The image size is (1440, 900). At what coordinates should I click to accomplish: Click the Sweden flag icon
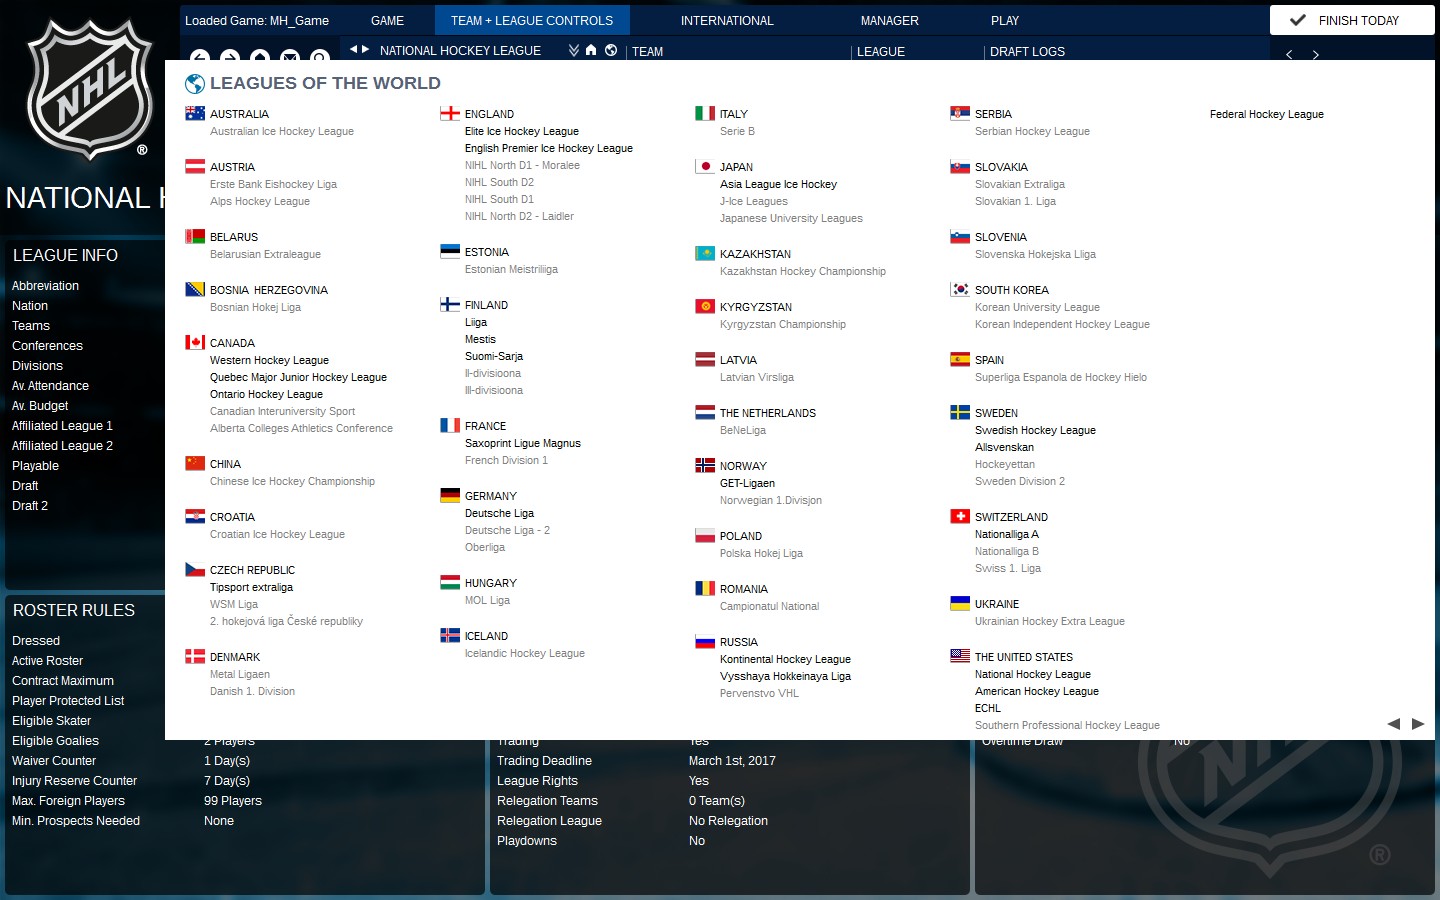[958, 412]
